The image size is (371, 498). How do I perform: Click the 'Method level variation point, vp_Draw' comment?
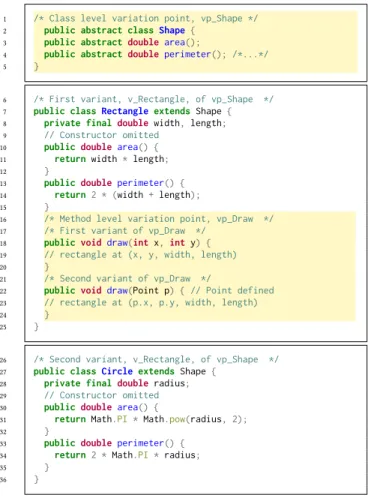click(x=159, y=219)
